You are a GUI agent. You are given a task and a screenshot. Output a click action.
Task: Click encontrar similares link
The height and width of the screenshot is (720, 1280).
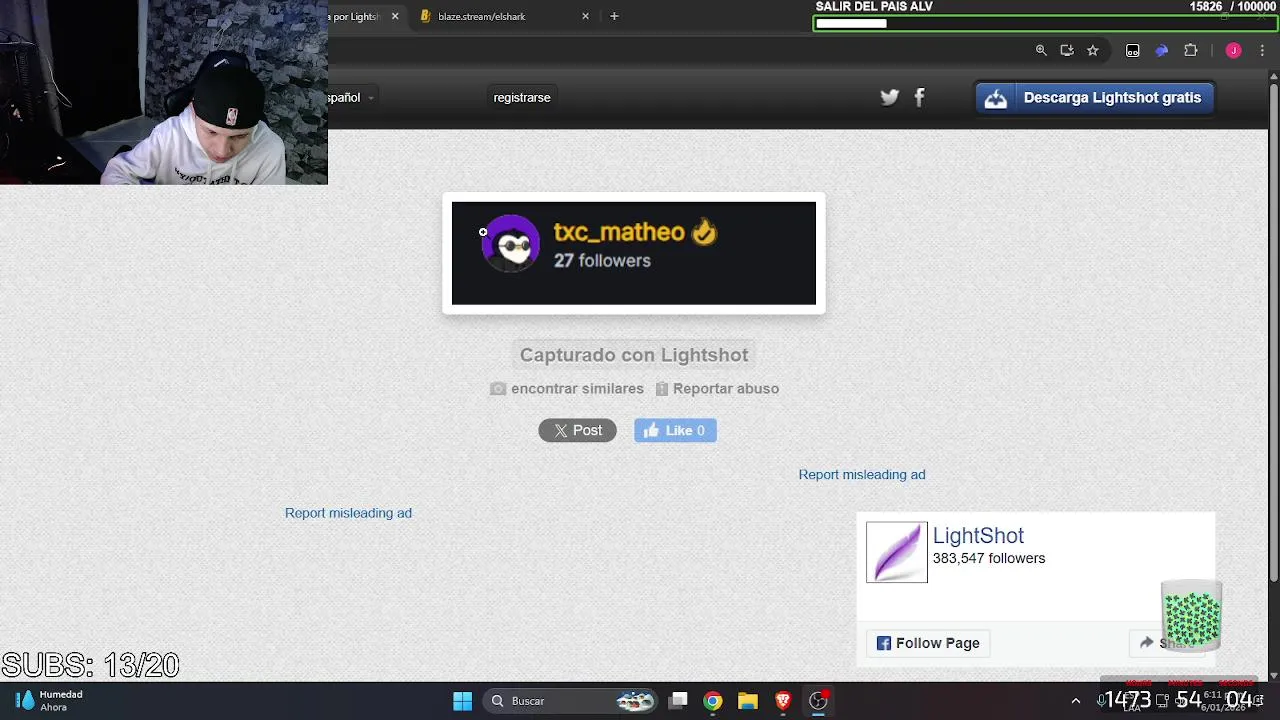pyautogui.click(x=567, y=388)
